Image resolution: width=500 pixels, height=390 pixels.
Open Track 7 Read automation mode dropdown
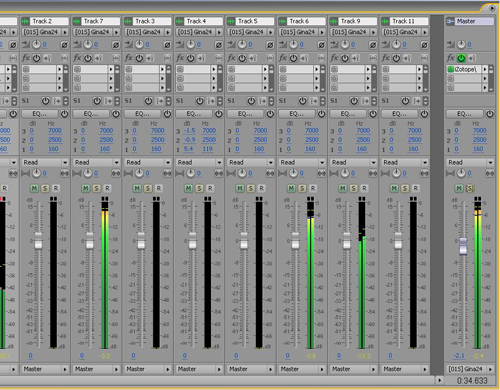(96, 162)
